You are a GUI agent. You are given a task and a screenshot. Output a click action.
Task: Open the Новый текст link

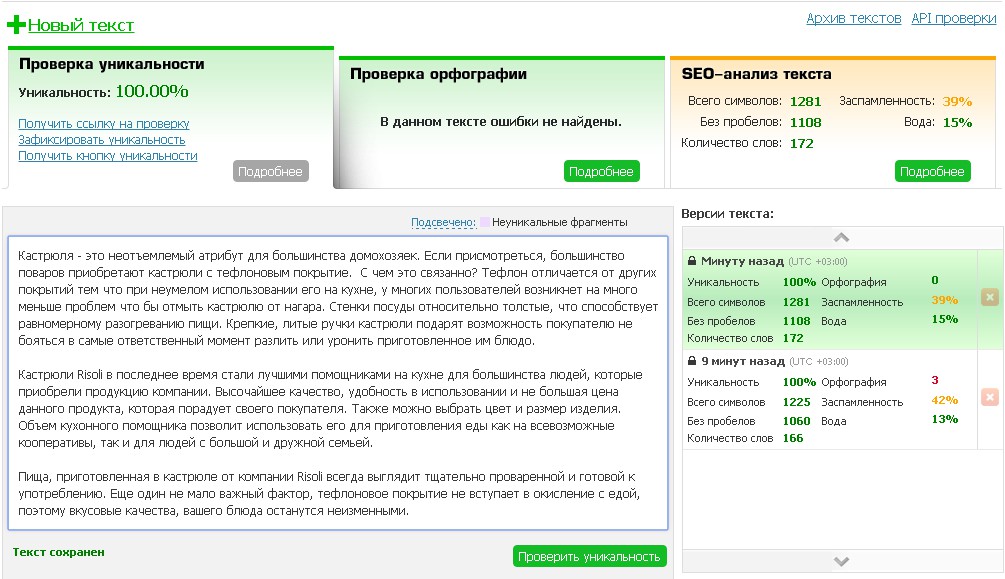point(81,25)
